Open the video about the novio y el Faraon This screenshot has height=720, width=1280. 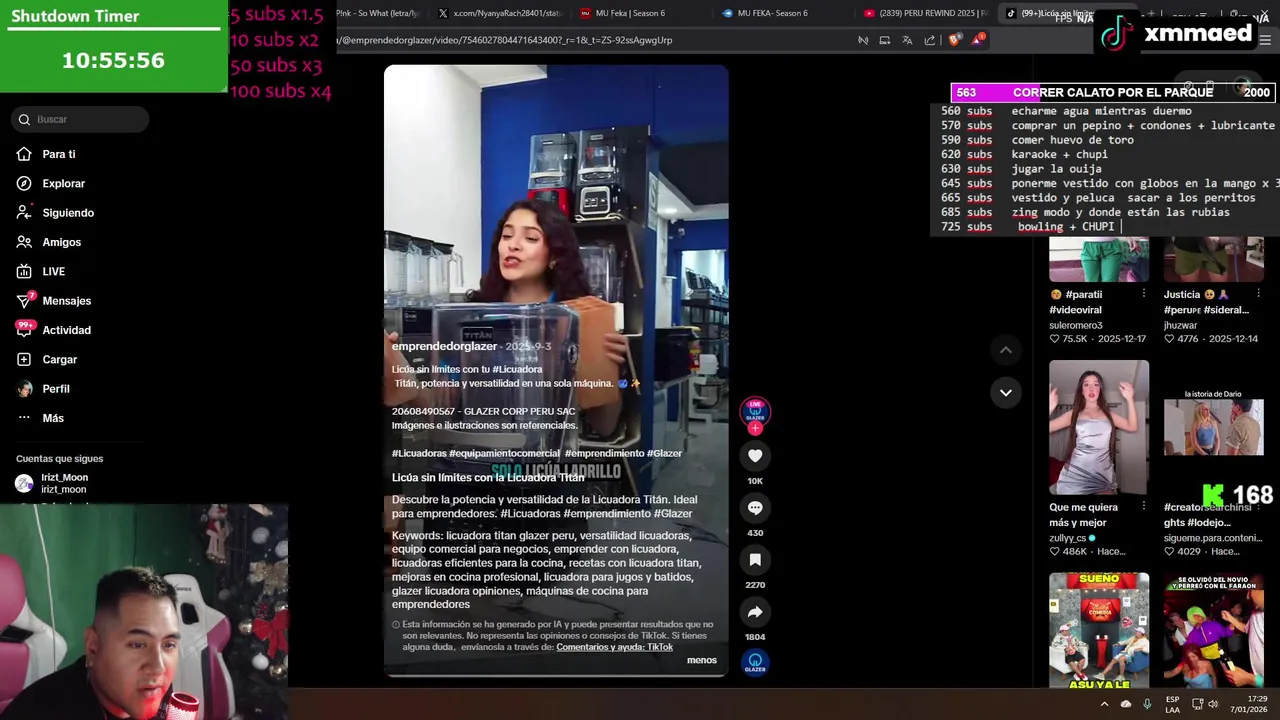coord(1213,631)
